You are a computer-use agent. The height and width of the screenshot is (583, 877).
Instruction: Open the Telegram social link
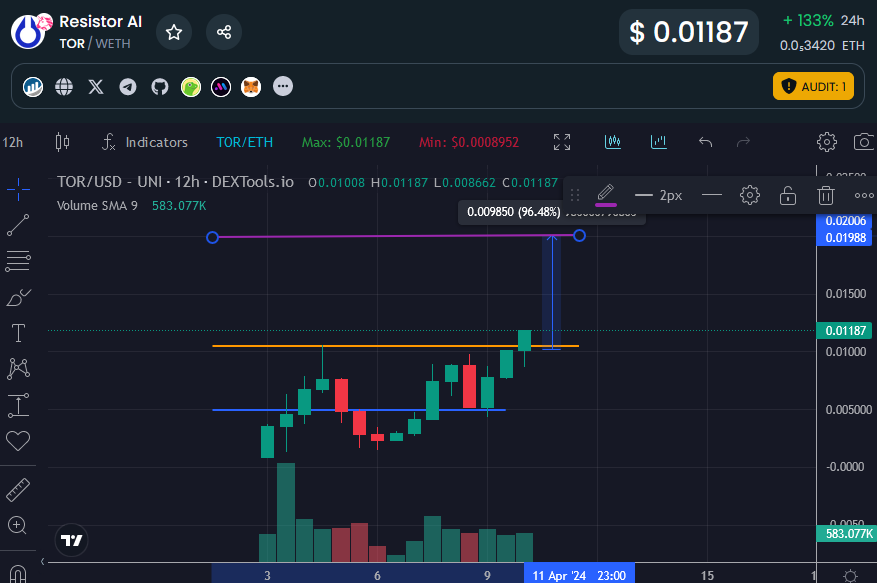pos(128,87)
